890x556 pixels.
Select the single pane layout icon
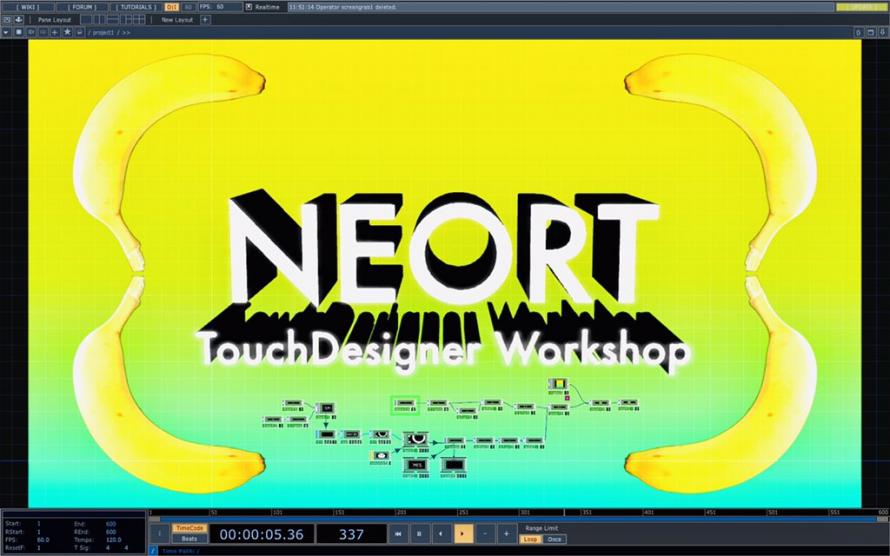[86, 20]
